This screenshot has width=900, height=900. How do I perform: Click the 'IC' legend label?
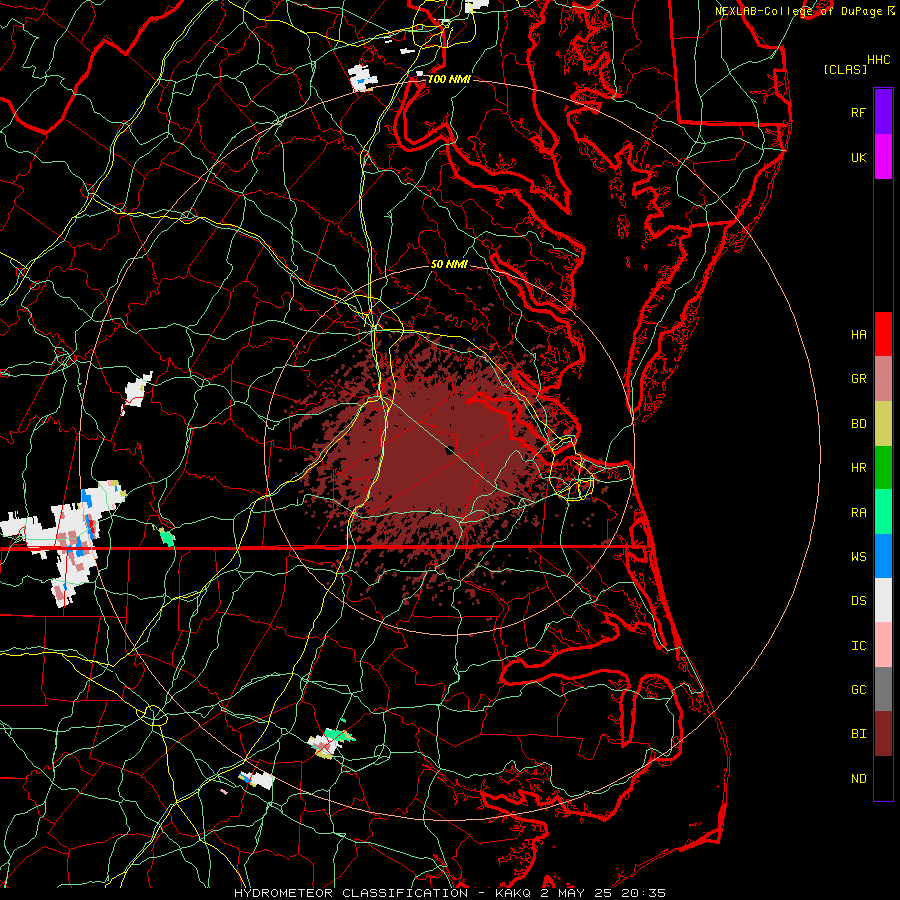[x=858, y=645]
